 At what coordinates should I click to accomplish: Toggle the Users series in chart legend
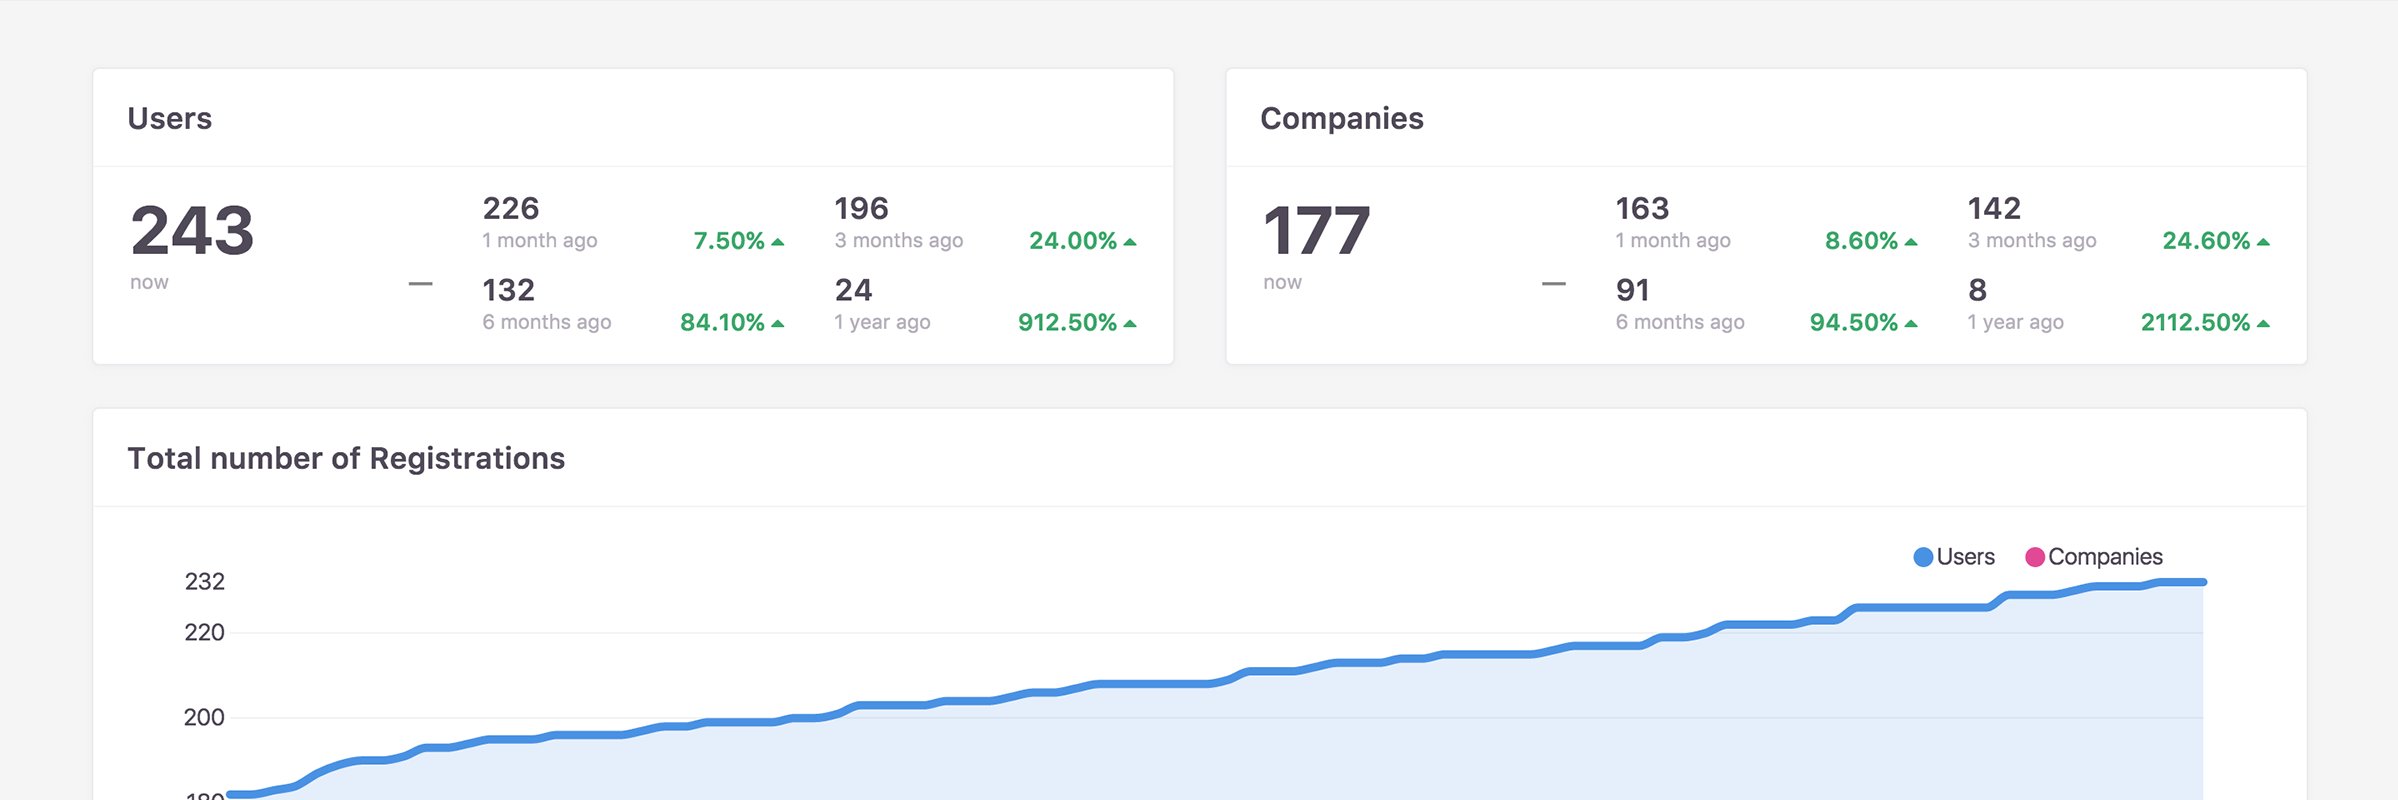pos(1953,557)
